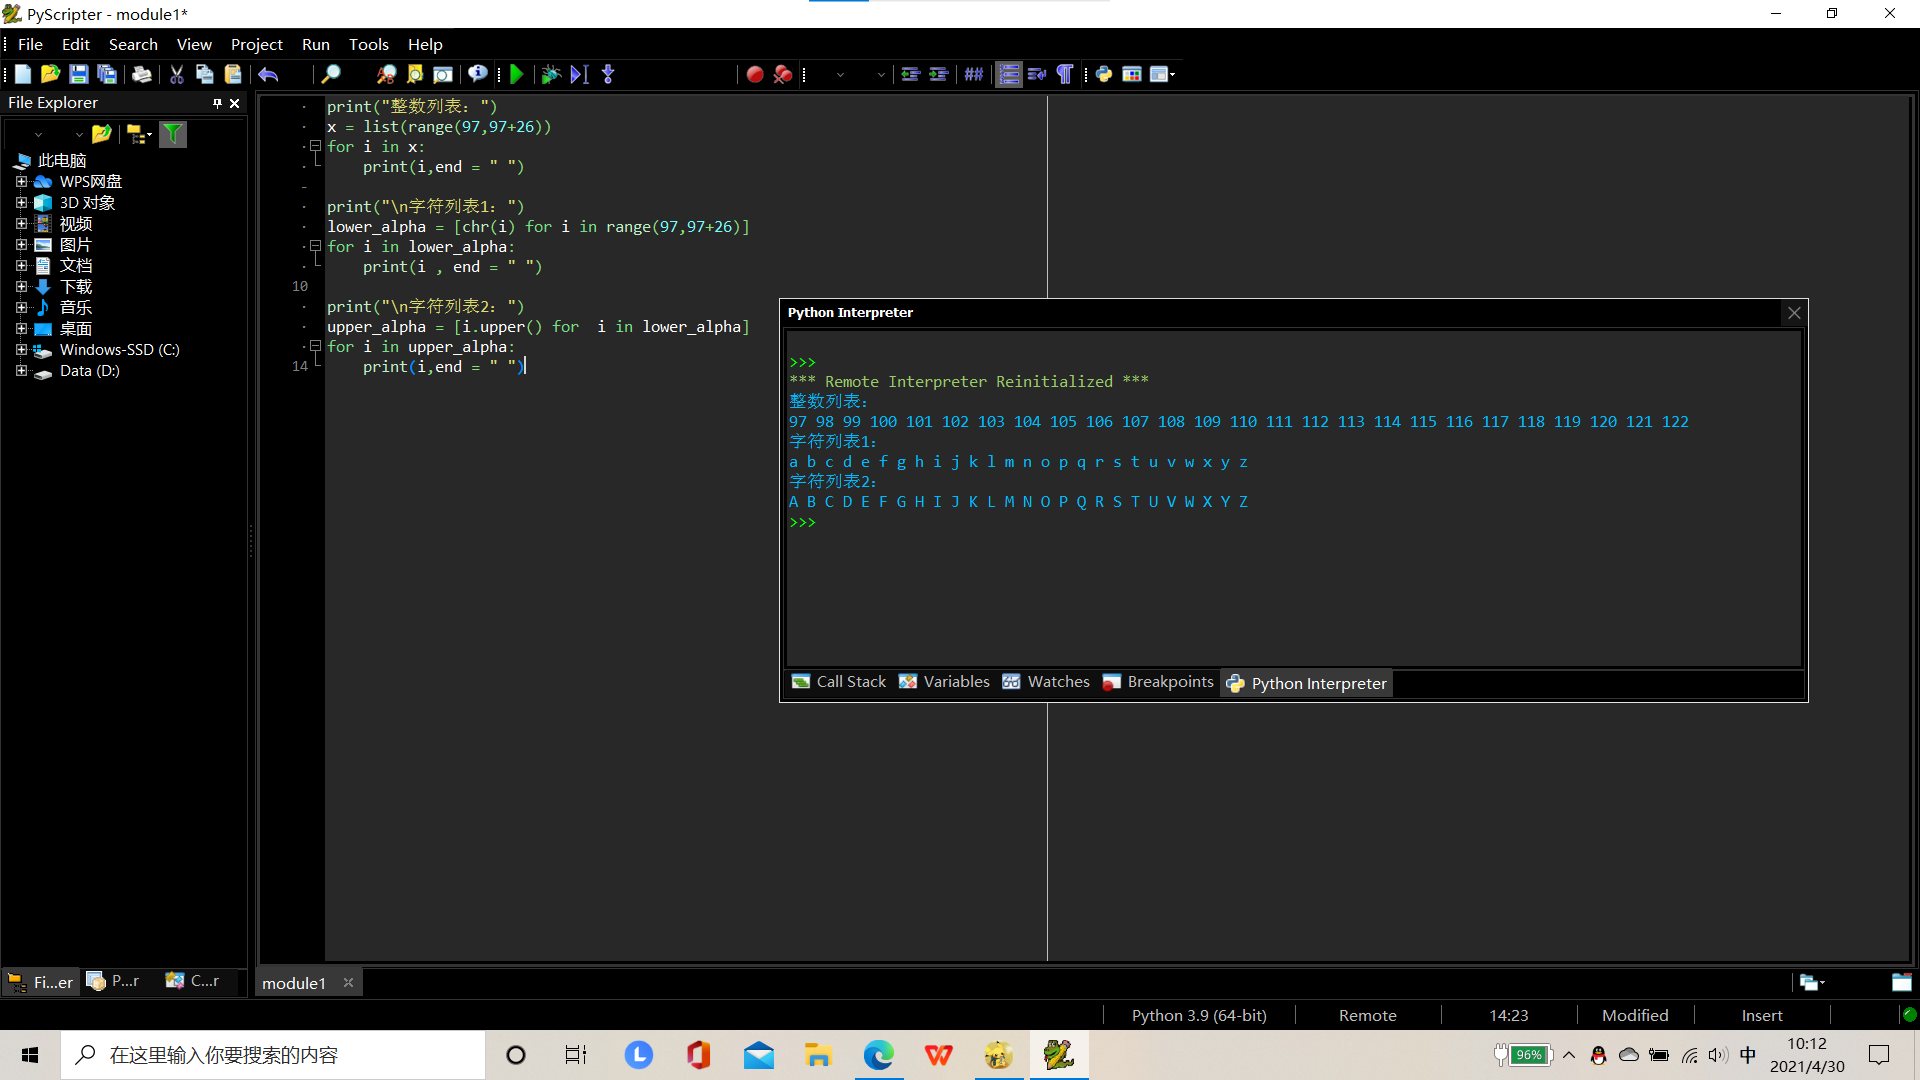
Task: Open the Run menu
Action: click(315, 44)
